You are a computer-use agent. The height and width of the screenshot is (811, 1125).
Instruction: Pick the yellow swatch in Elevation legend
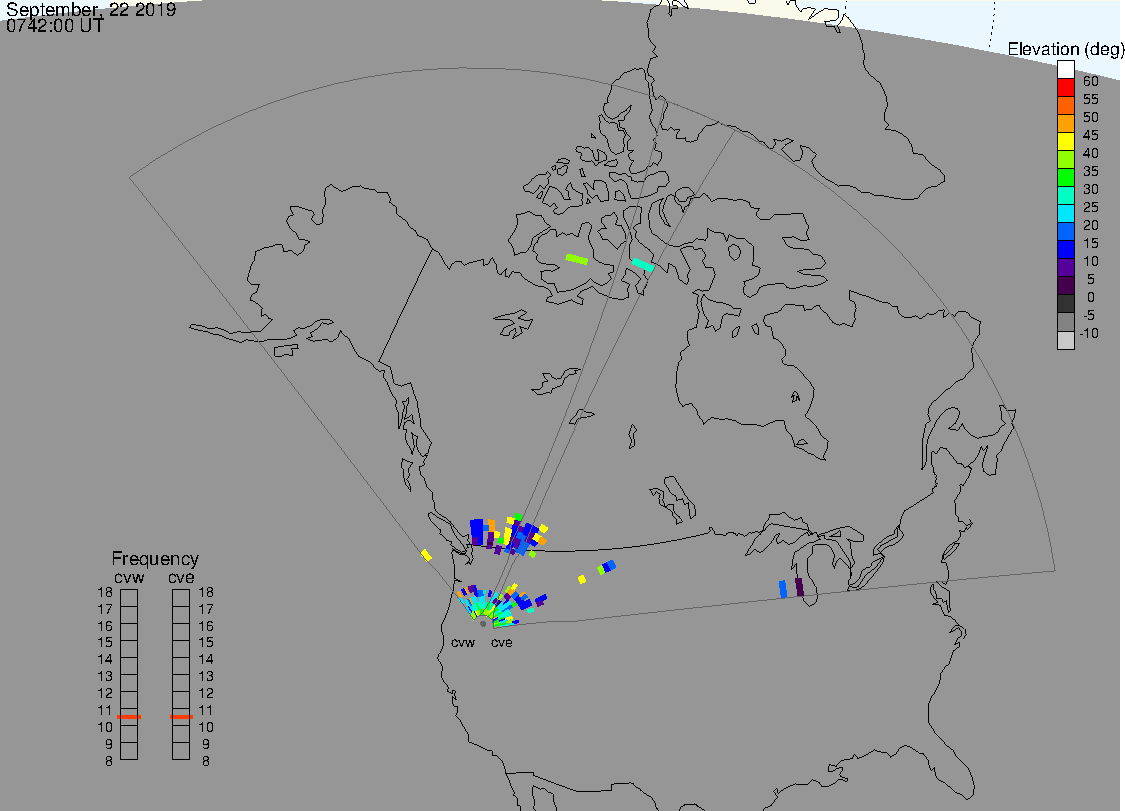[x=1065, y=141]
